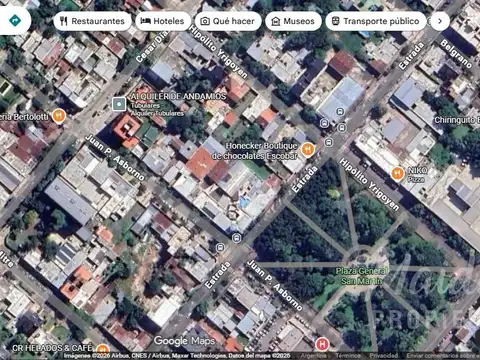Open the Términos link in footer

pos(348,356)
